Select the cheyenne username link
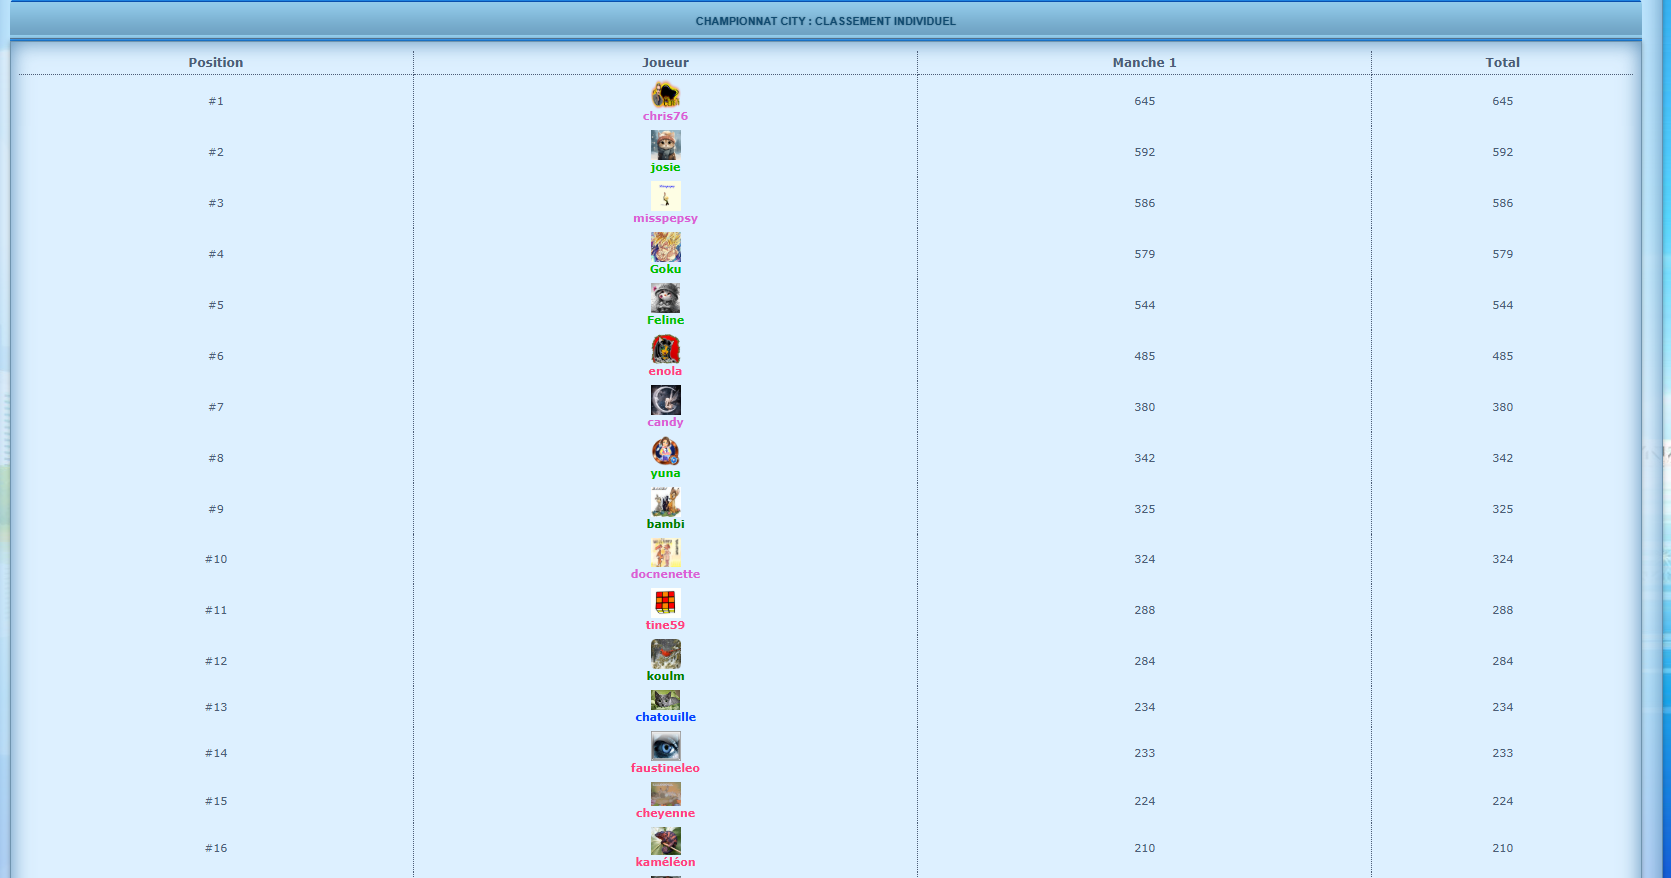Screen dimensions: 1671x878 coord(665,813)
